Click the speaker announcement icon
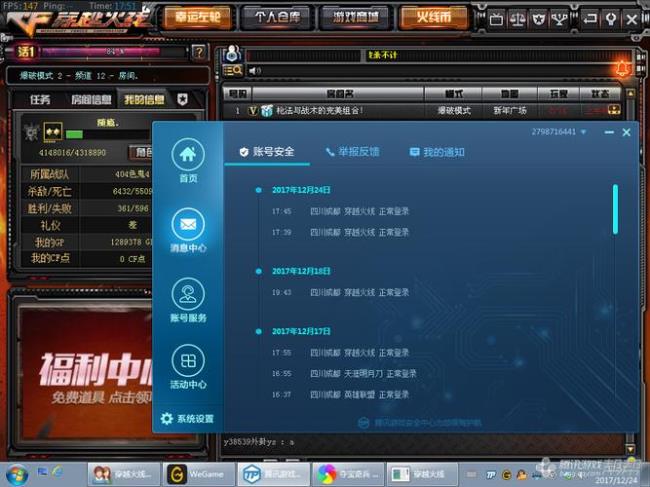 coord(255,71)
